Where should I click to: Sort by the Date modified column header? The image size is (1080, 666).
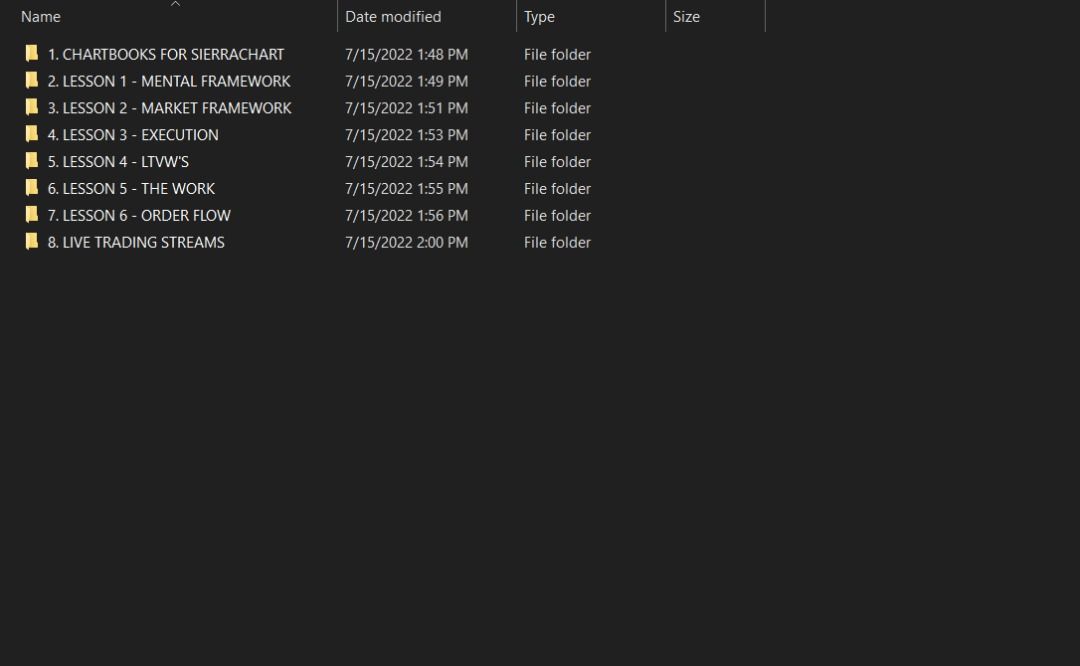[393, 17]
